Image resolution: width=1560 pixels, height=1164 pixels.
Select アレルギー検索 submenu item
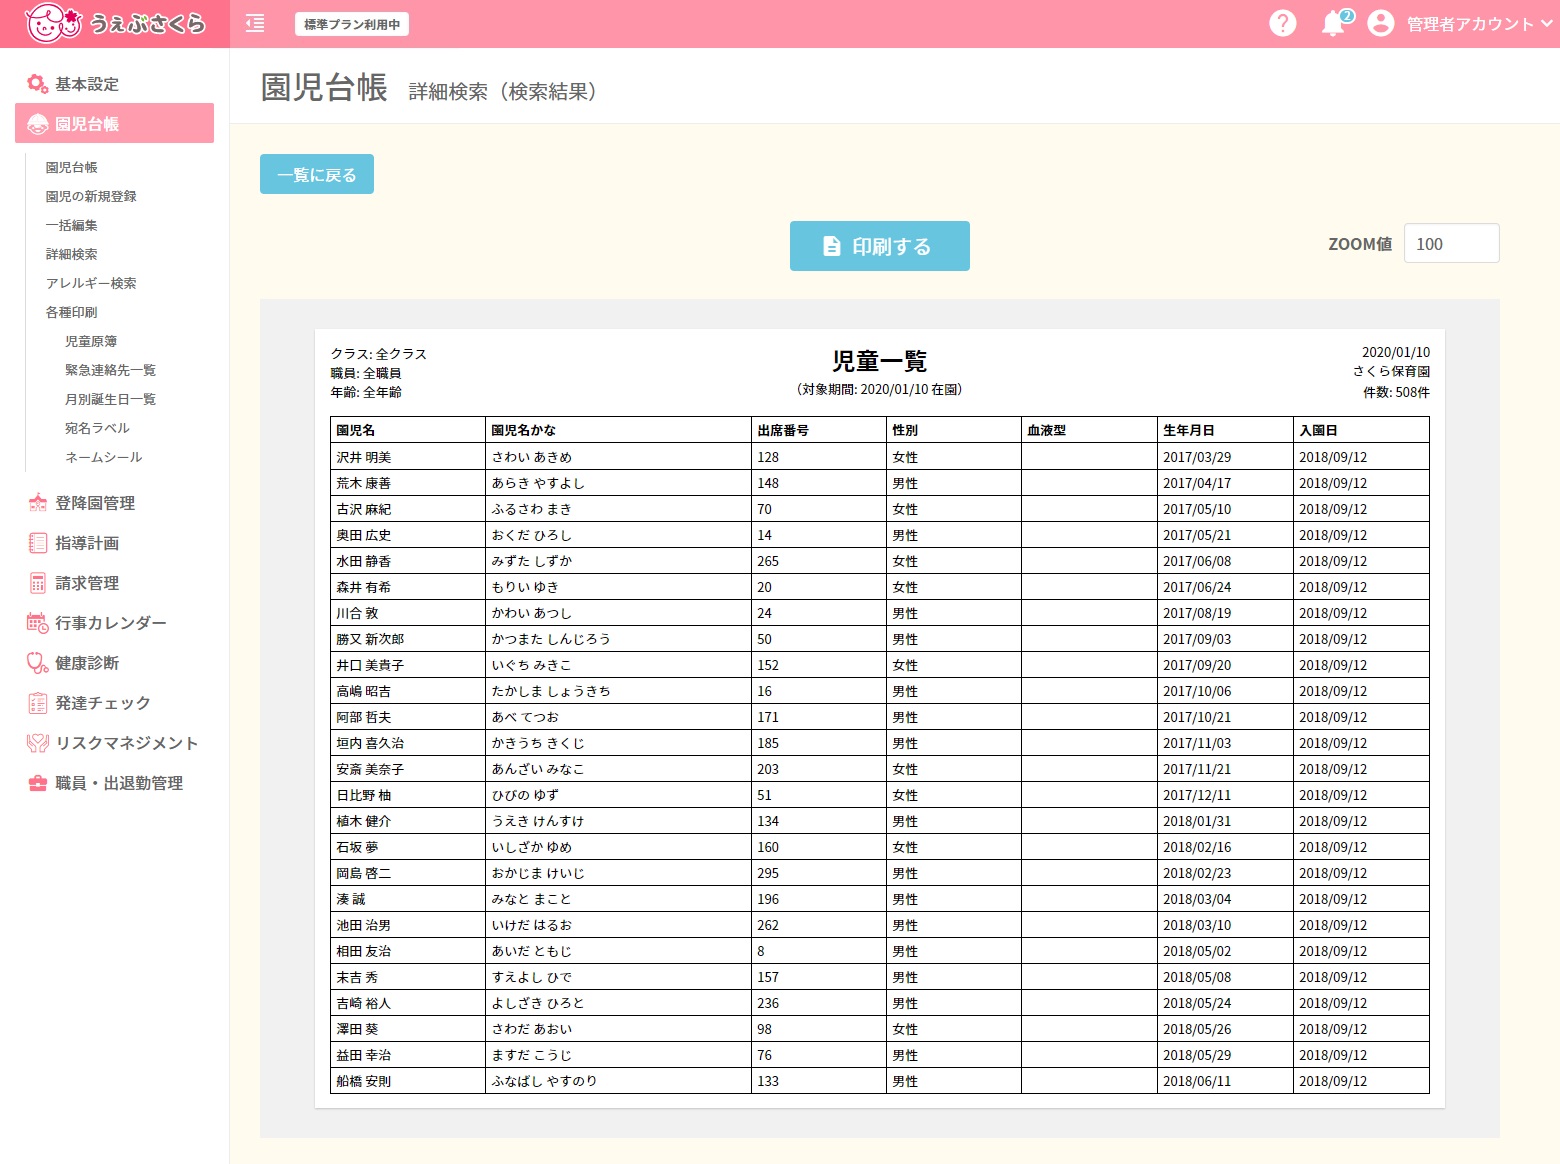pyautogui.click(x=91, y=283)
